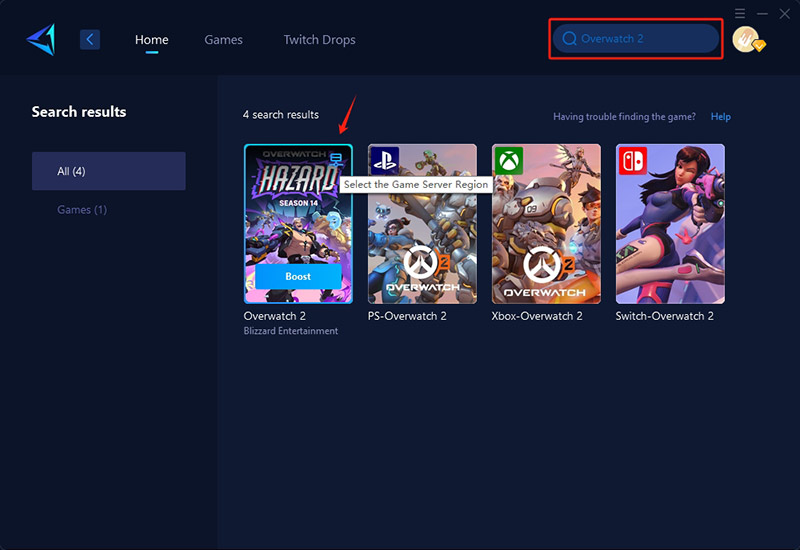Go back using the blue chevron button
The image size is (800, 550).
[x=90, y=39]
